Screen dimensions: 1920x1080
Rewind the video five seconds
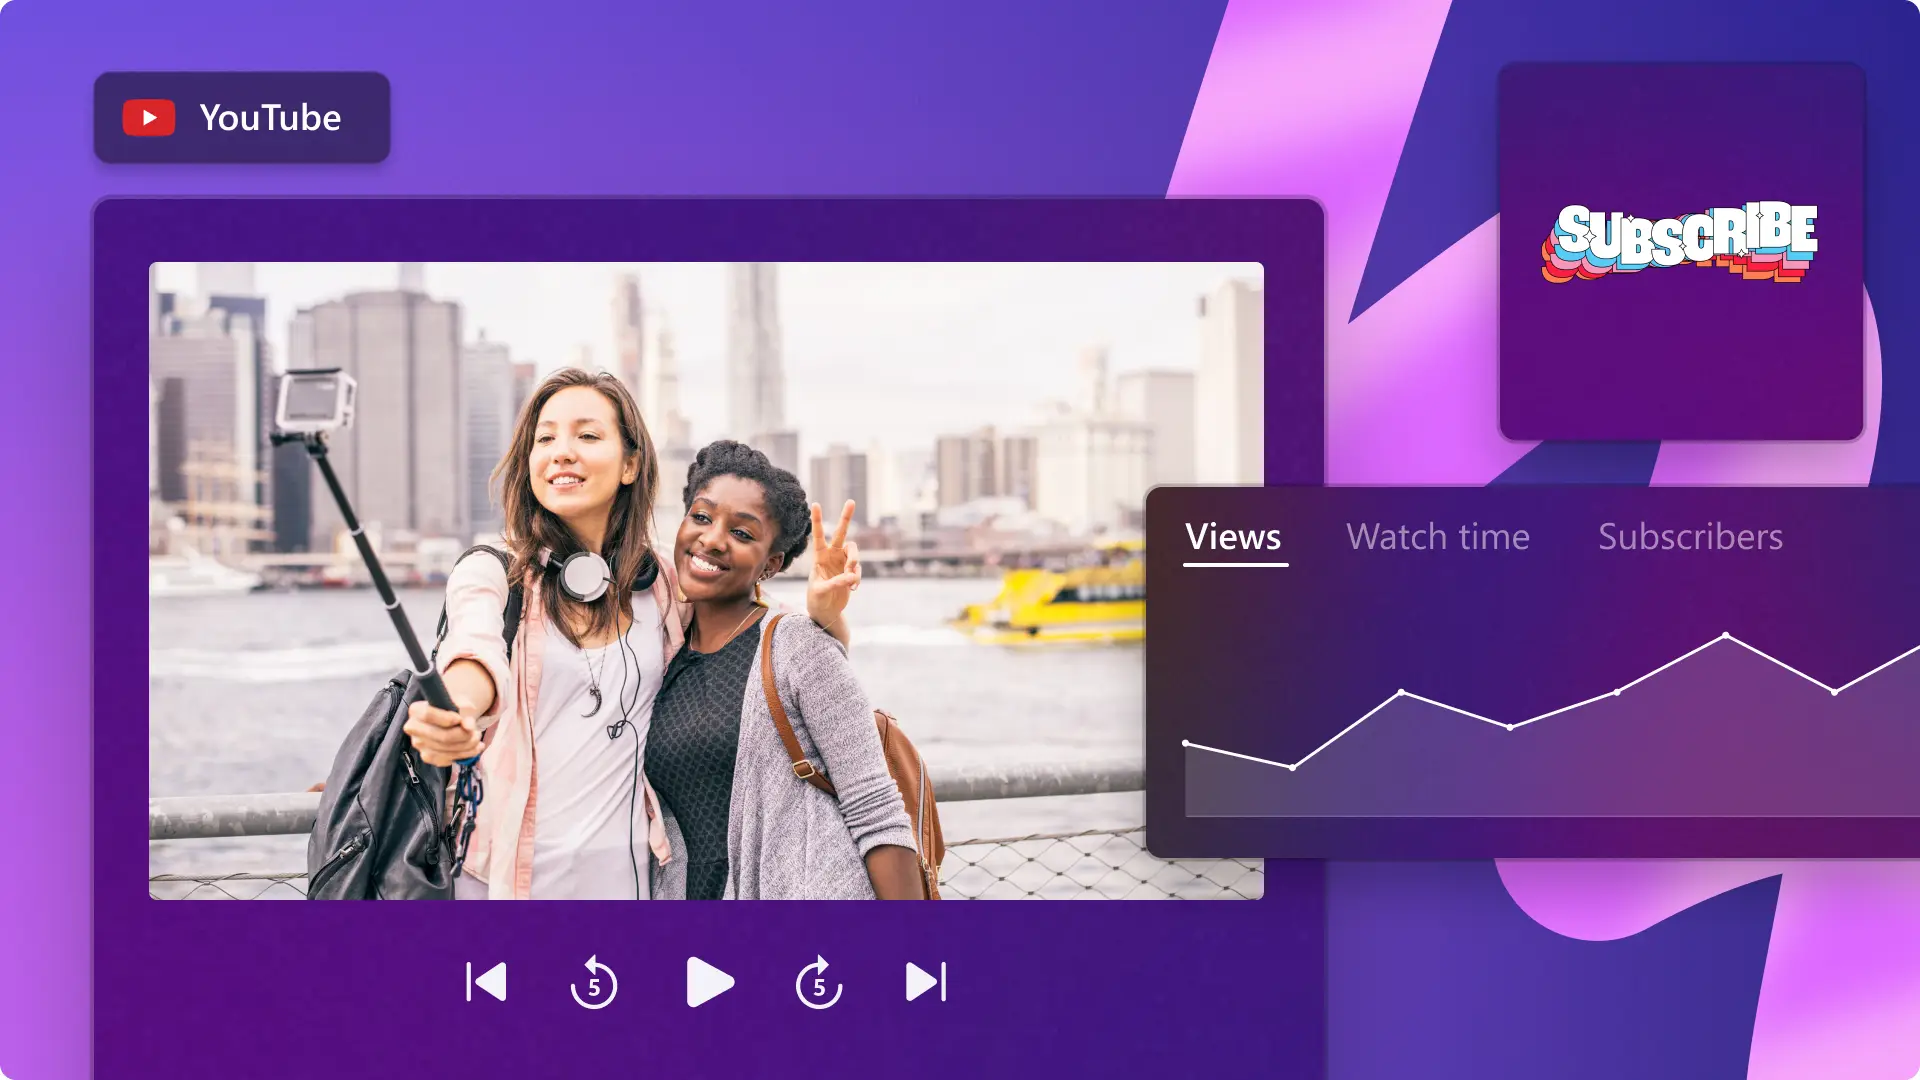click(x=595, y=983)
